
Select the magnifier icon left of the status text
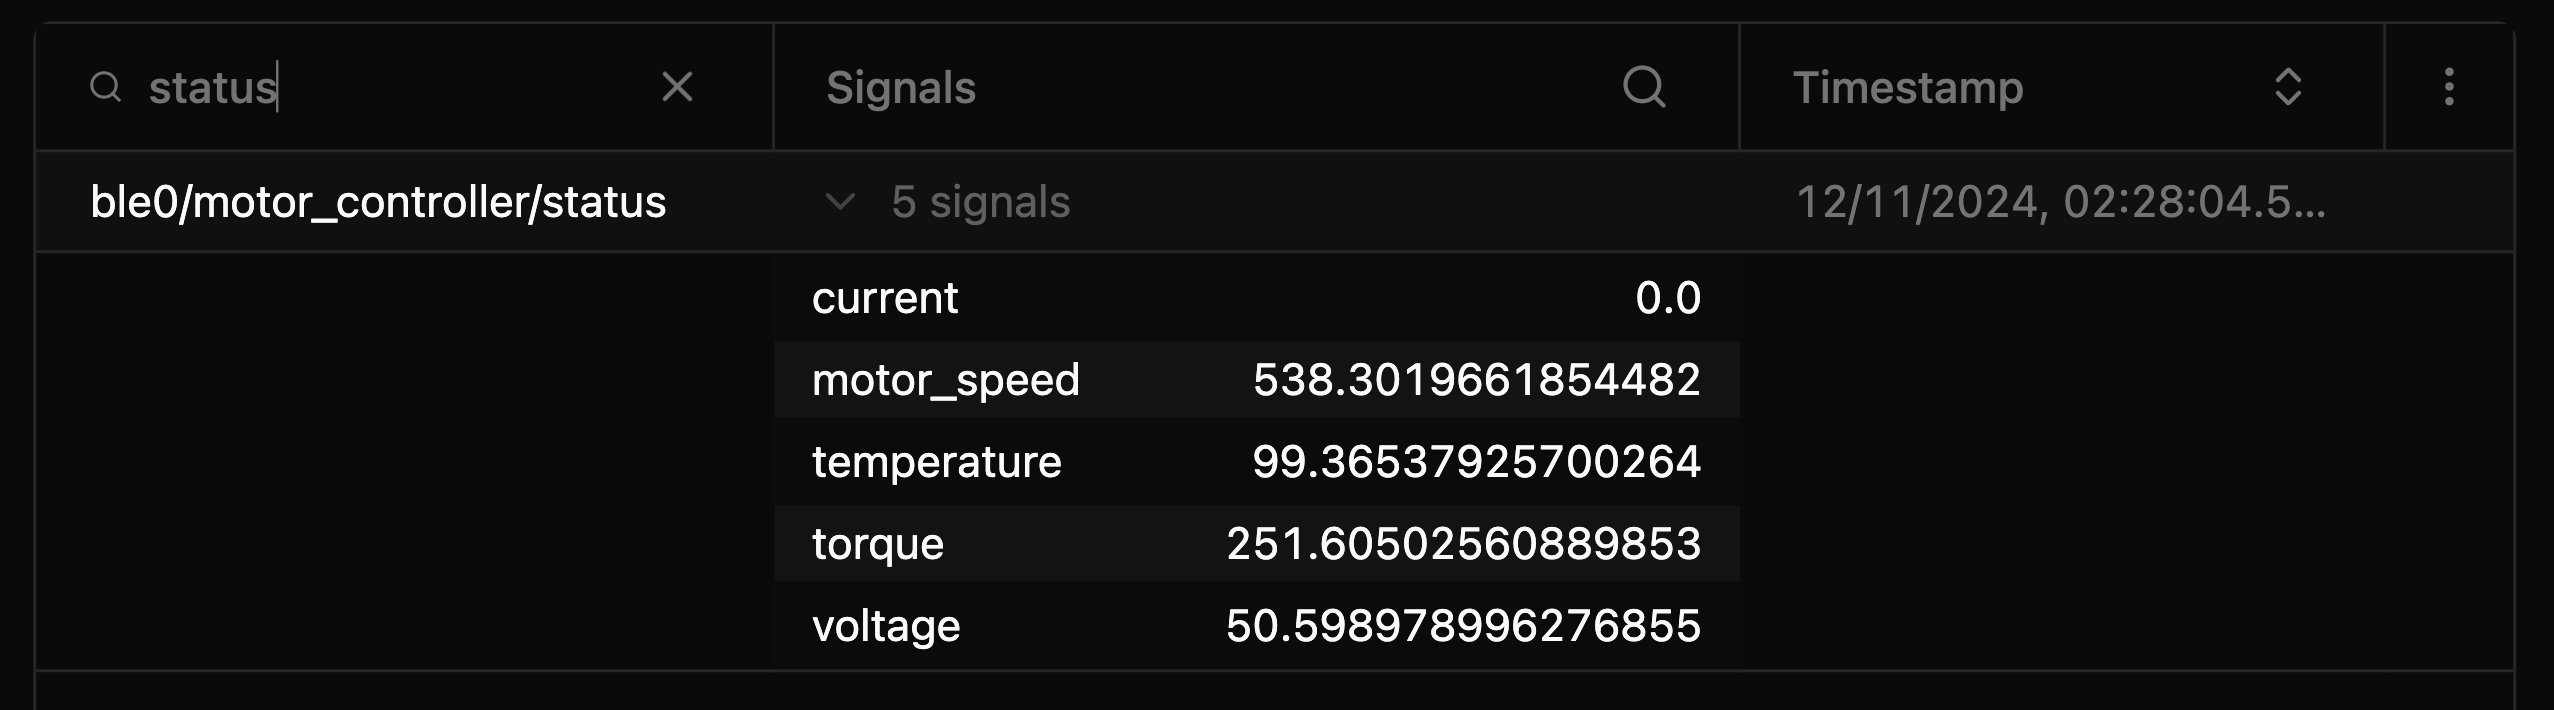tap(108, 88)
